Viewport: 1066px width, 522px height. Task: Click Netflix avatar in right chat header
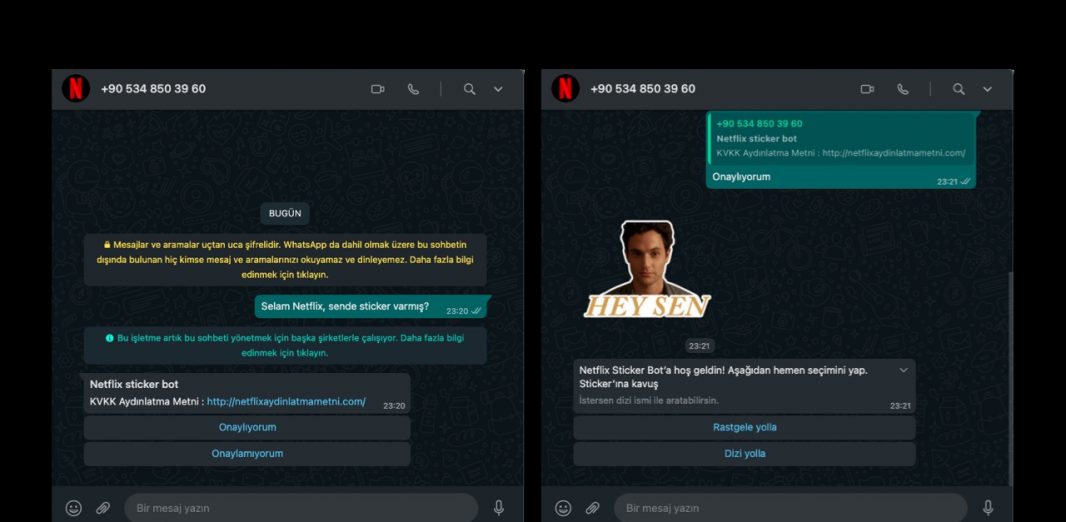pyautogui.click(x=565, y=88)
